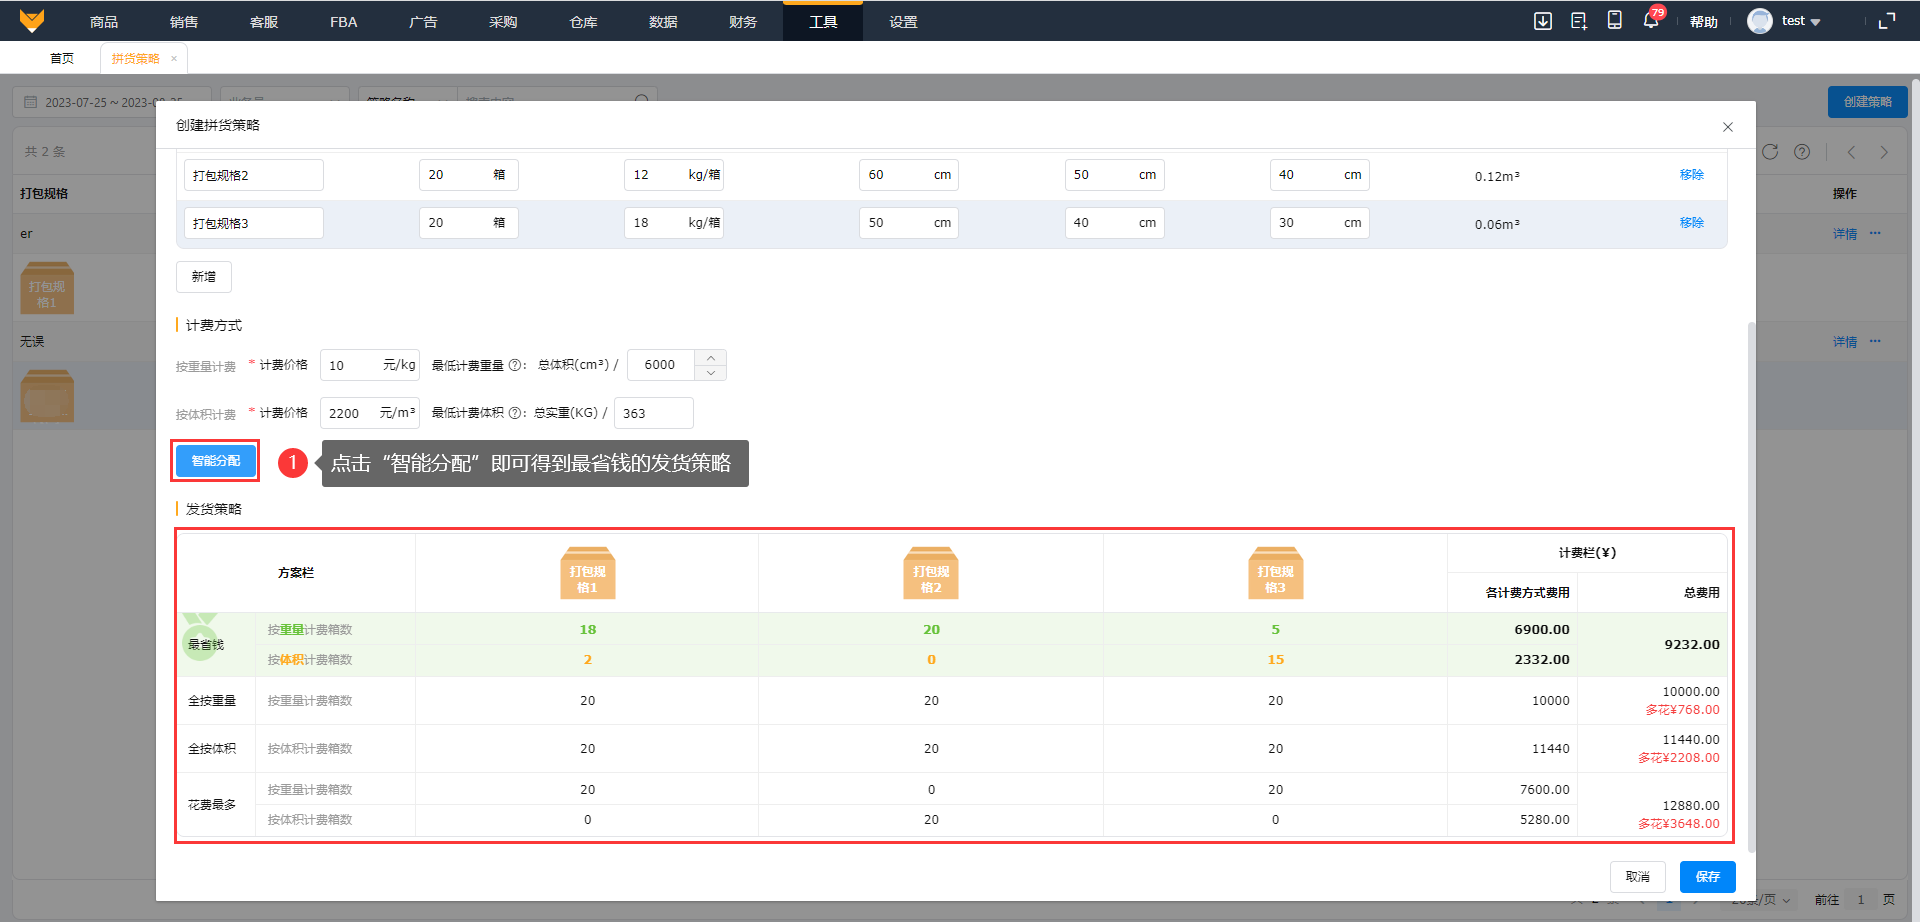This screenshot has width=1920, height=922.
Task: Click the 打包规格1 box icon in 发货策略 table
Action: [587, 573]
